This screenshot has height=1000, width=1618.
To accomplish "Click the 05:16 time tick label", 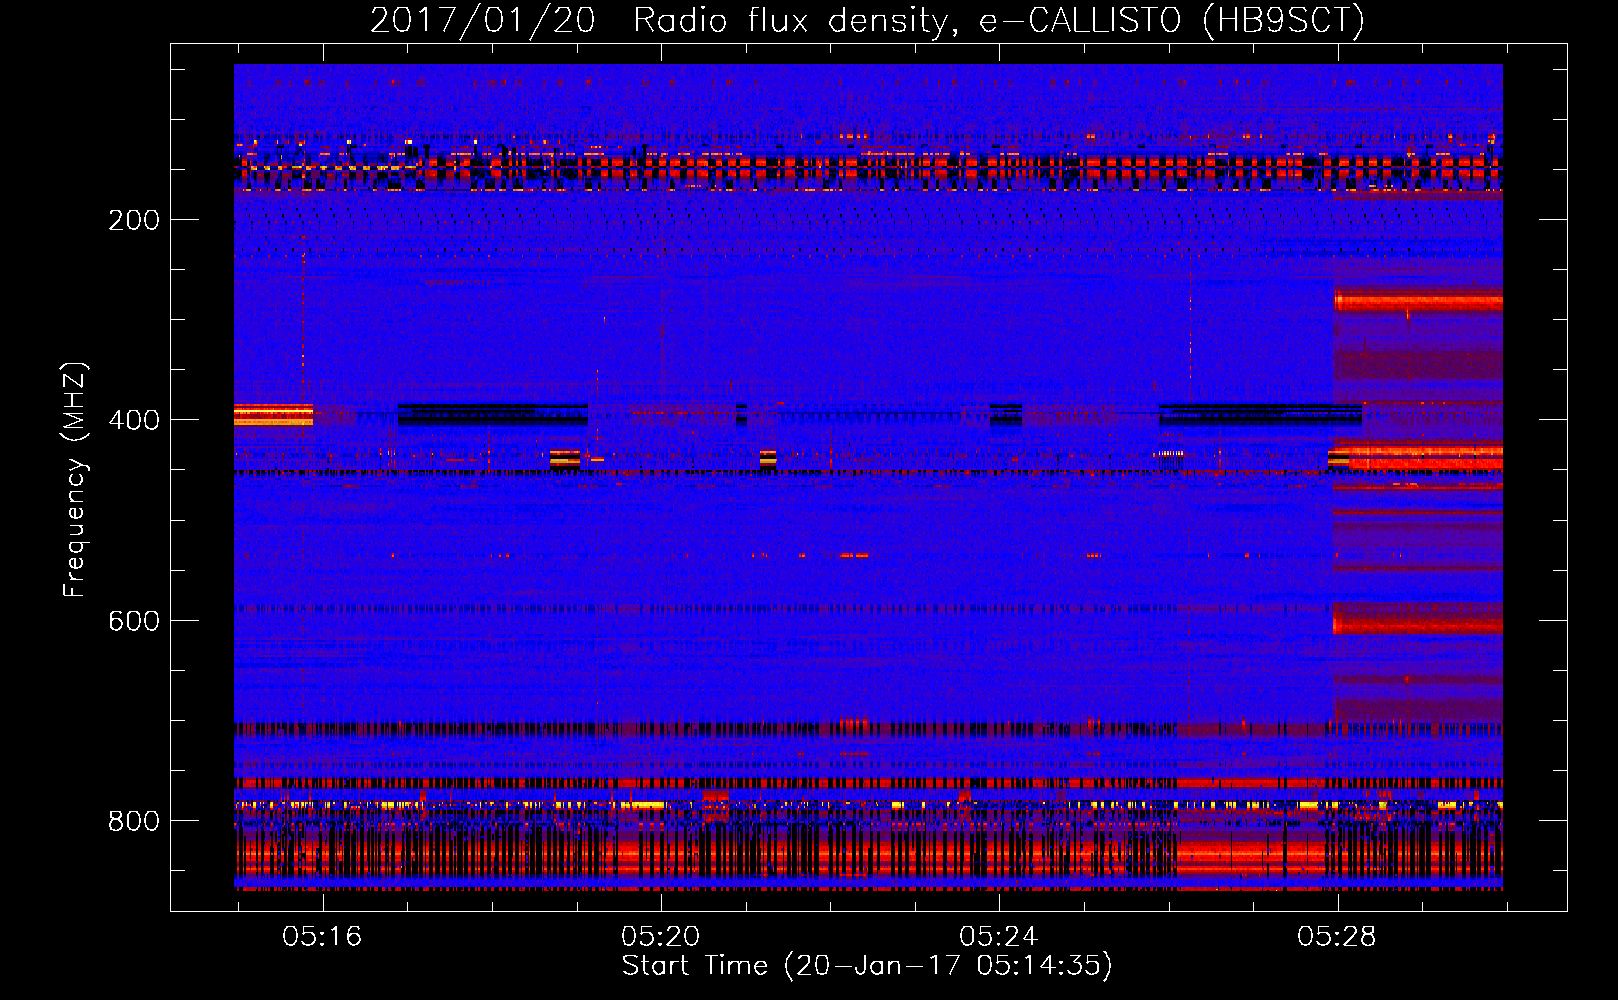I will [x=322, y=937].
